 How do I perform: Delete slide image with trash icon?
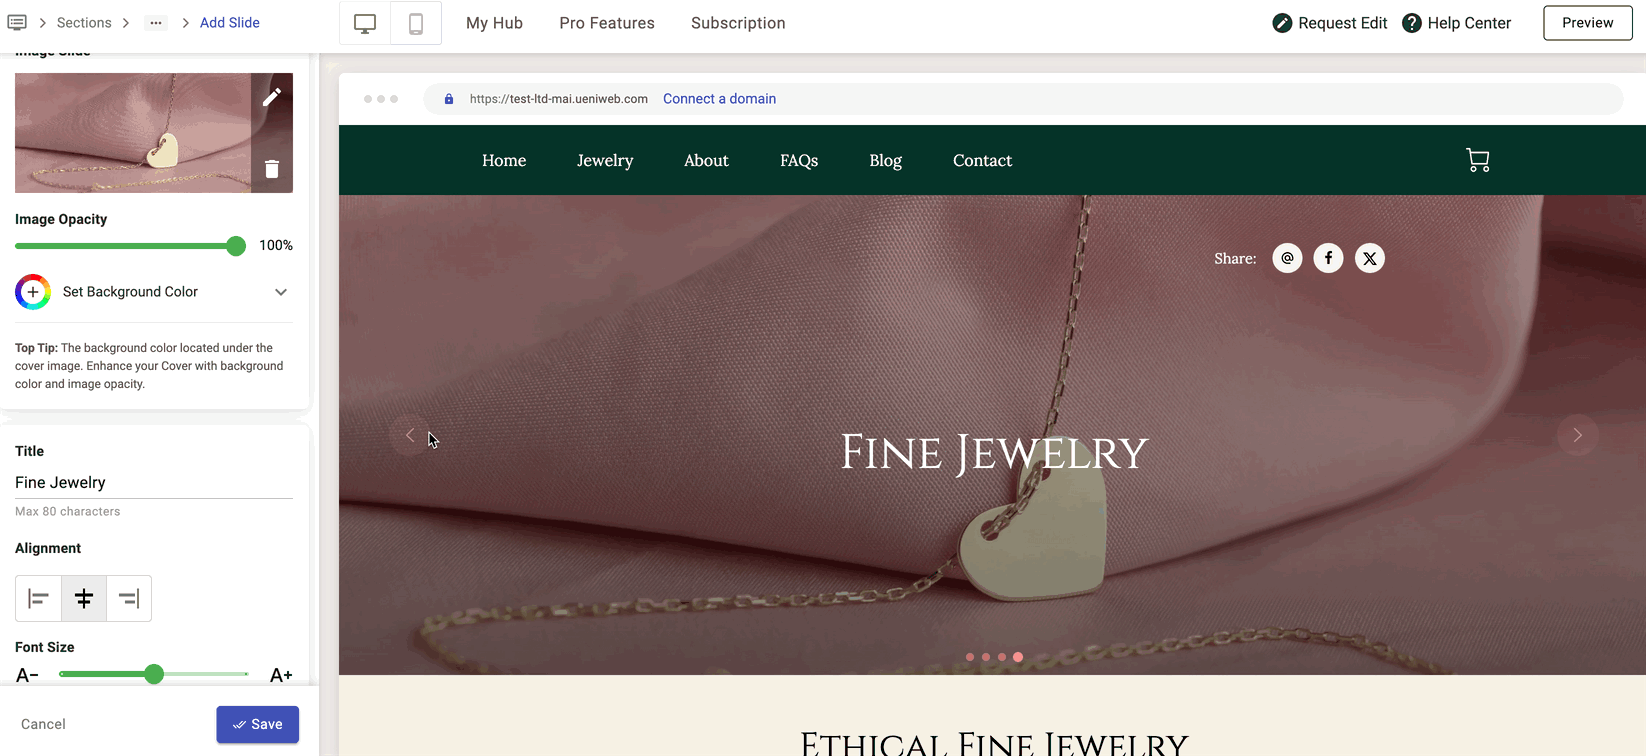pyautogui.click(x=272, y=169)
